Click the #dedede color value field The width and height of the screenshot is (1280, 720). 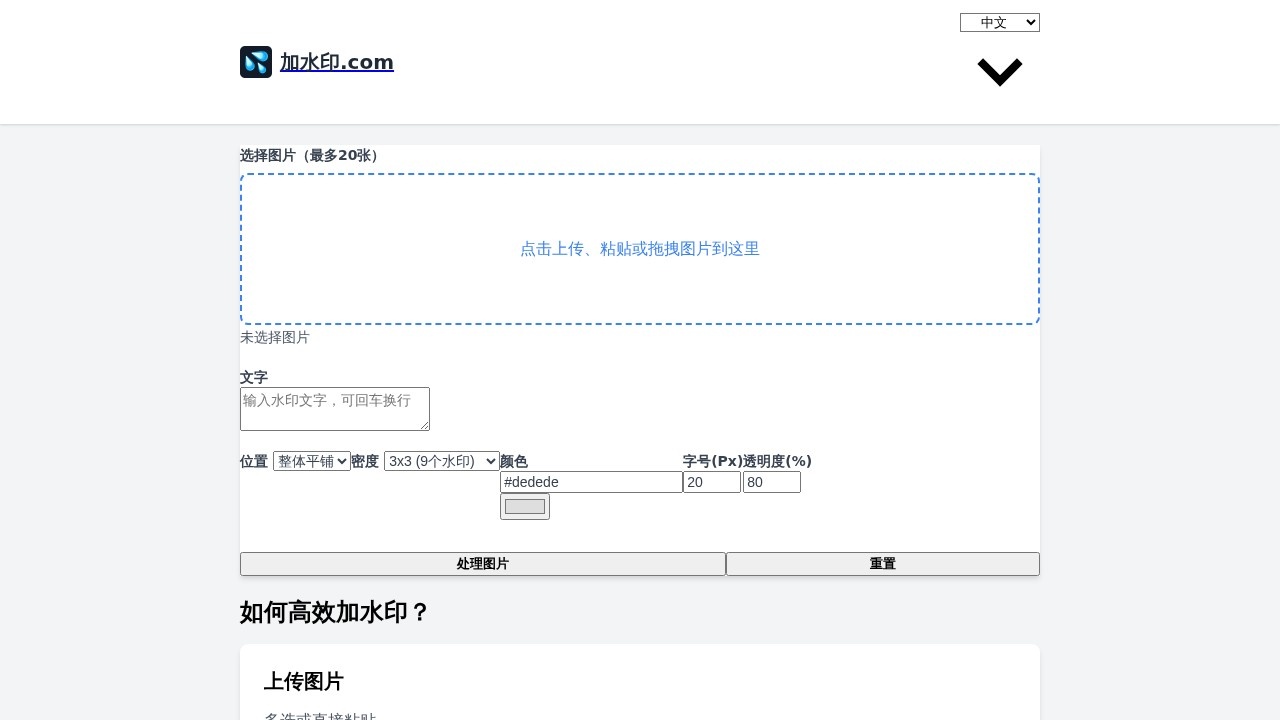[x=591, y=482]
